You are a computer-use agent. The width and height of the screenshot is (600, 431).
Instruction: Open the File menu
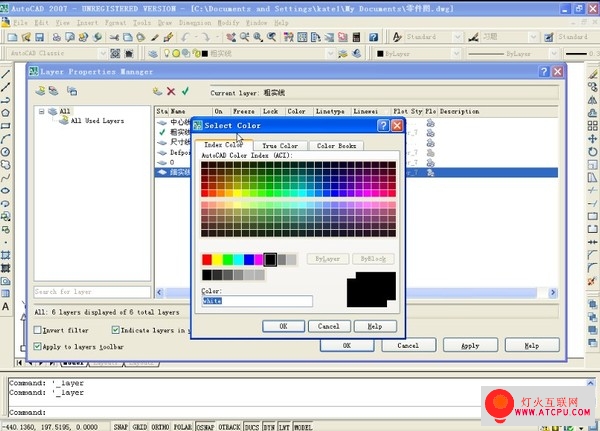(x=20, y=23)
